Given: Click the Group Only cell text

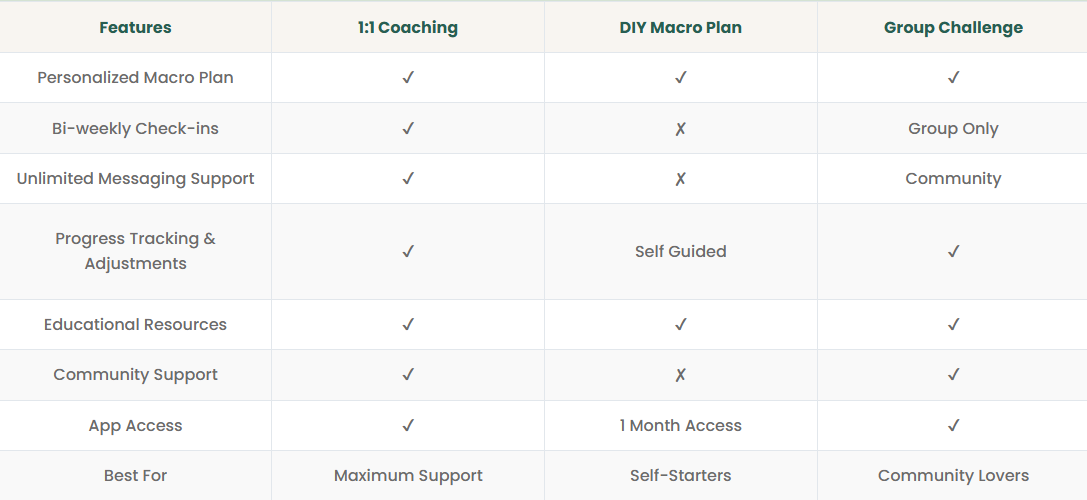Looking at the screenshot, I should click(953, 129).
